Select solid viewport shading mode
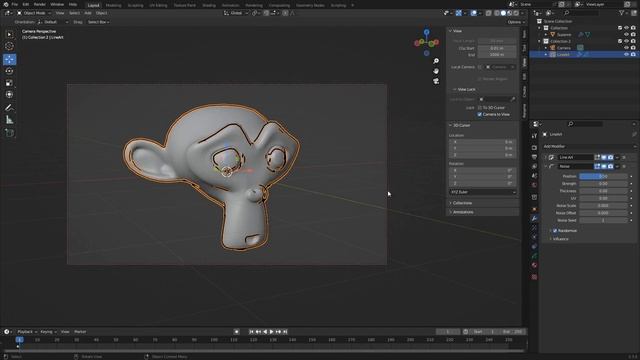 (x=503, y=13)
